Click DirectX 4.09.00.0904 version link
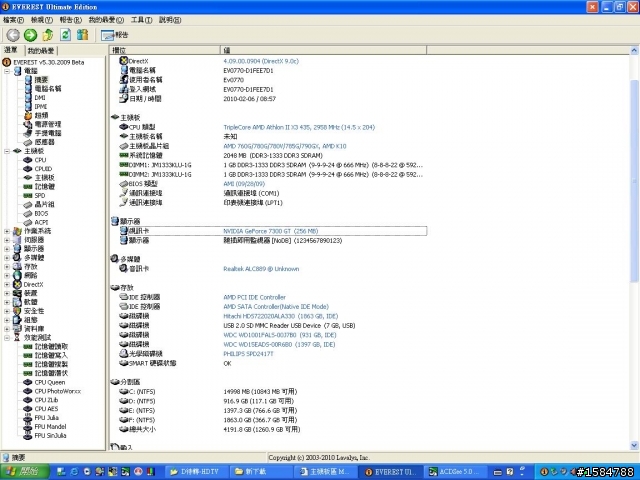 coord(261,61)
